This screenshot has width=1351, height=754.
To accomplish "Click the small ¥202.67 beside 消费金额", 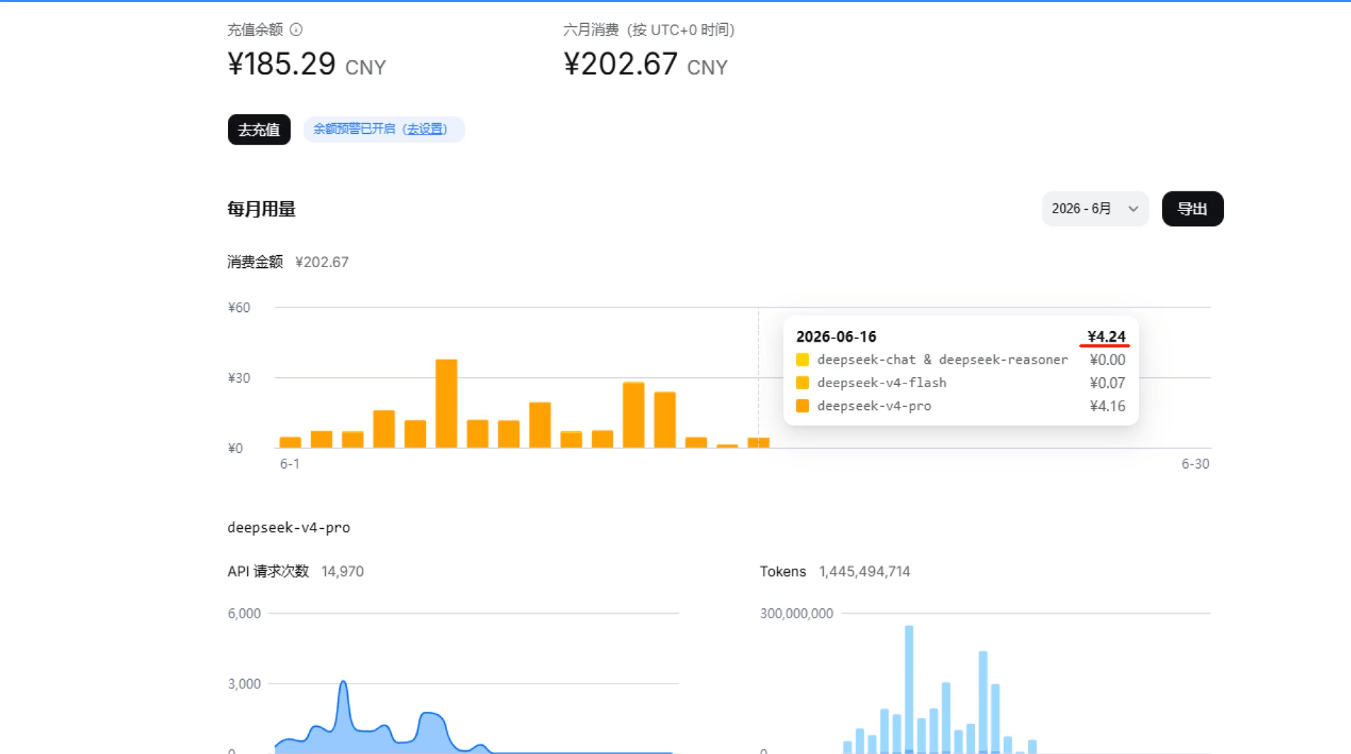I will (322, 262).
